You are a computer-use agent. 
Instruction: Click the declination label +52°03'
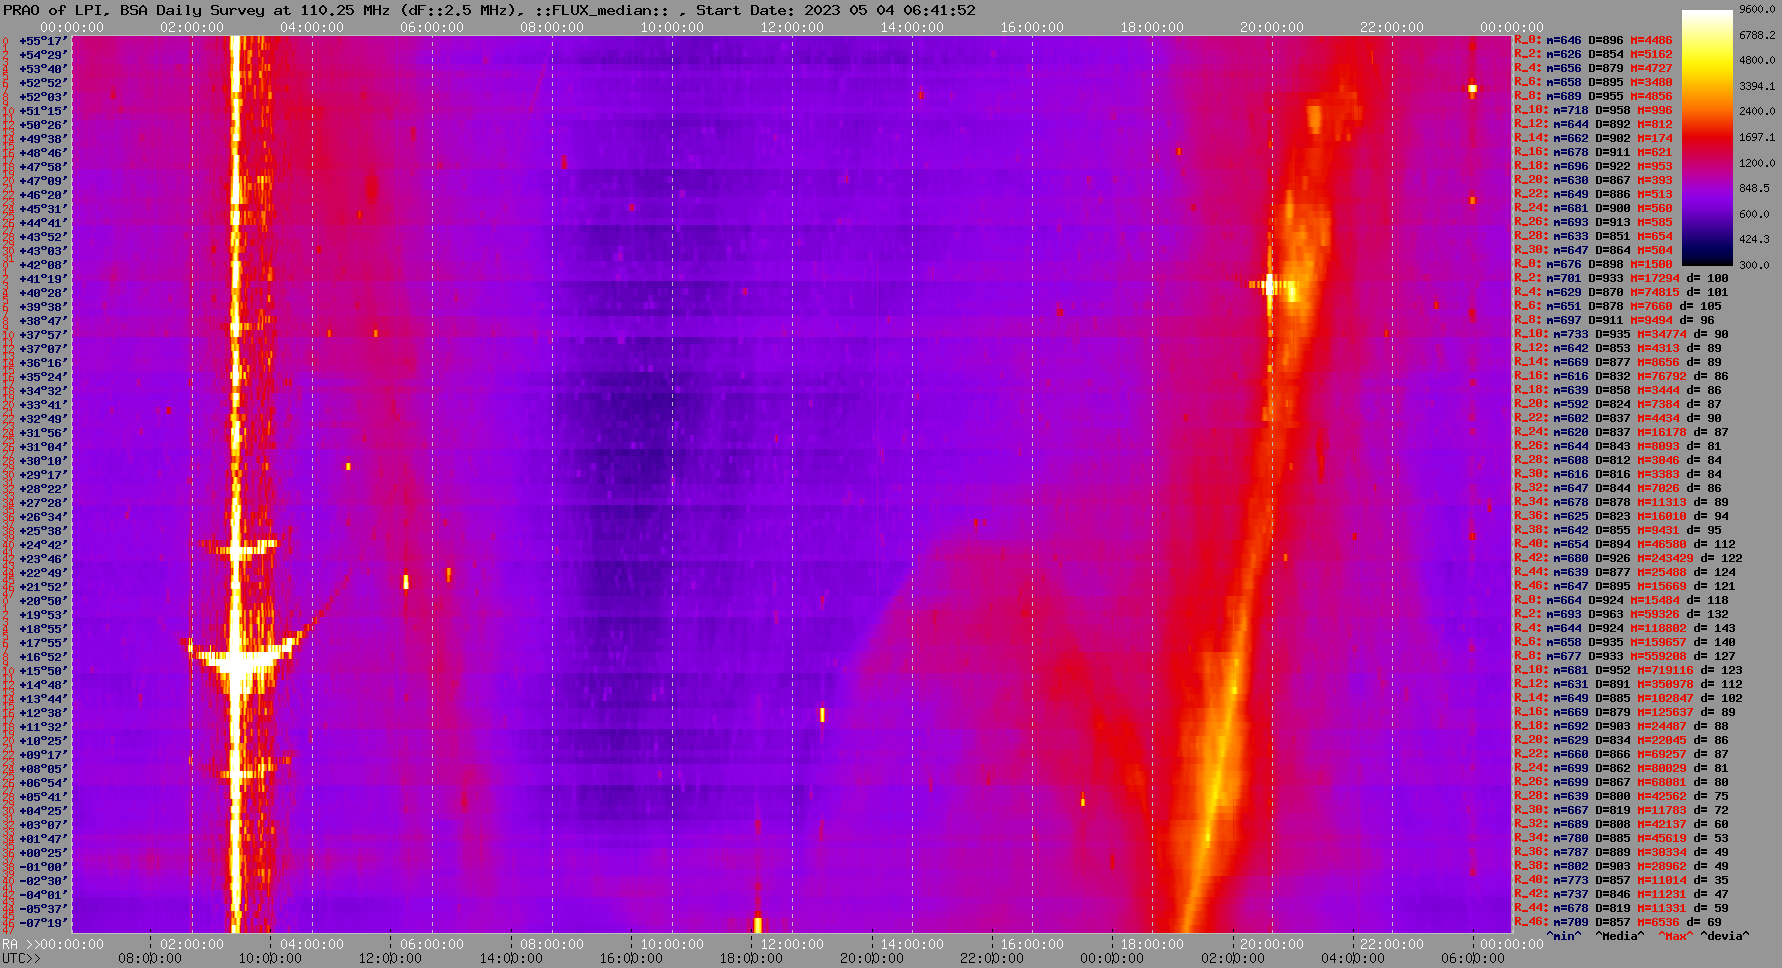pyautogui.click(x=43, y=97)
